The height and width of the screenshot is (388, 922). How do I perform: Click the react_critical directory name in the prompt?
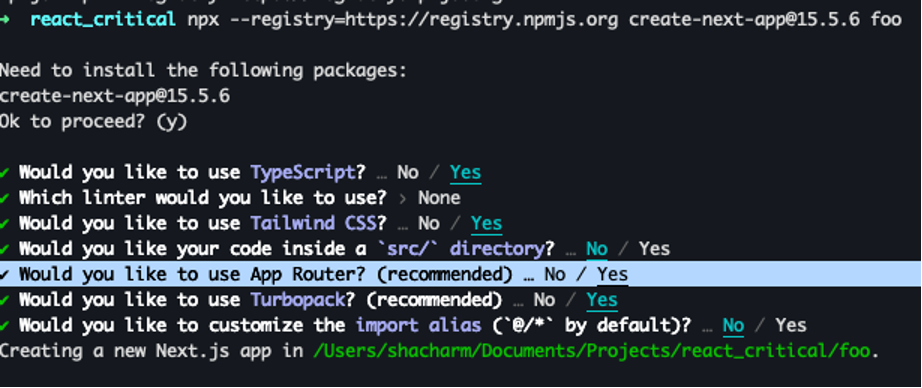click(103, 20)
